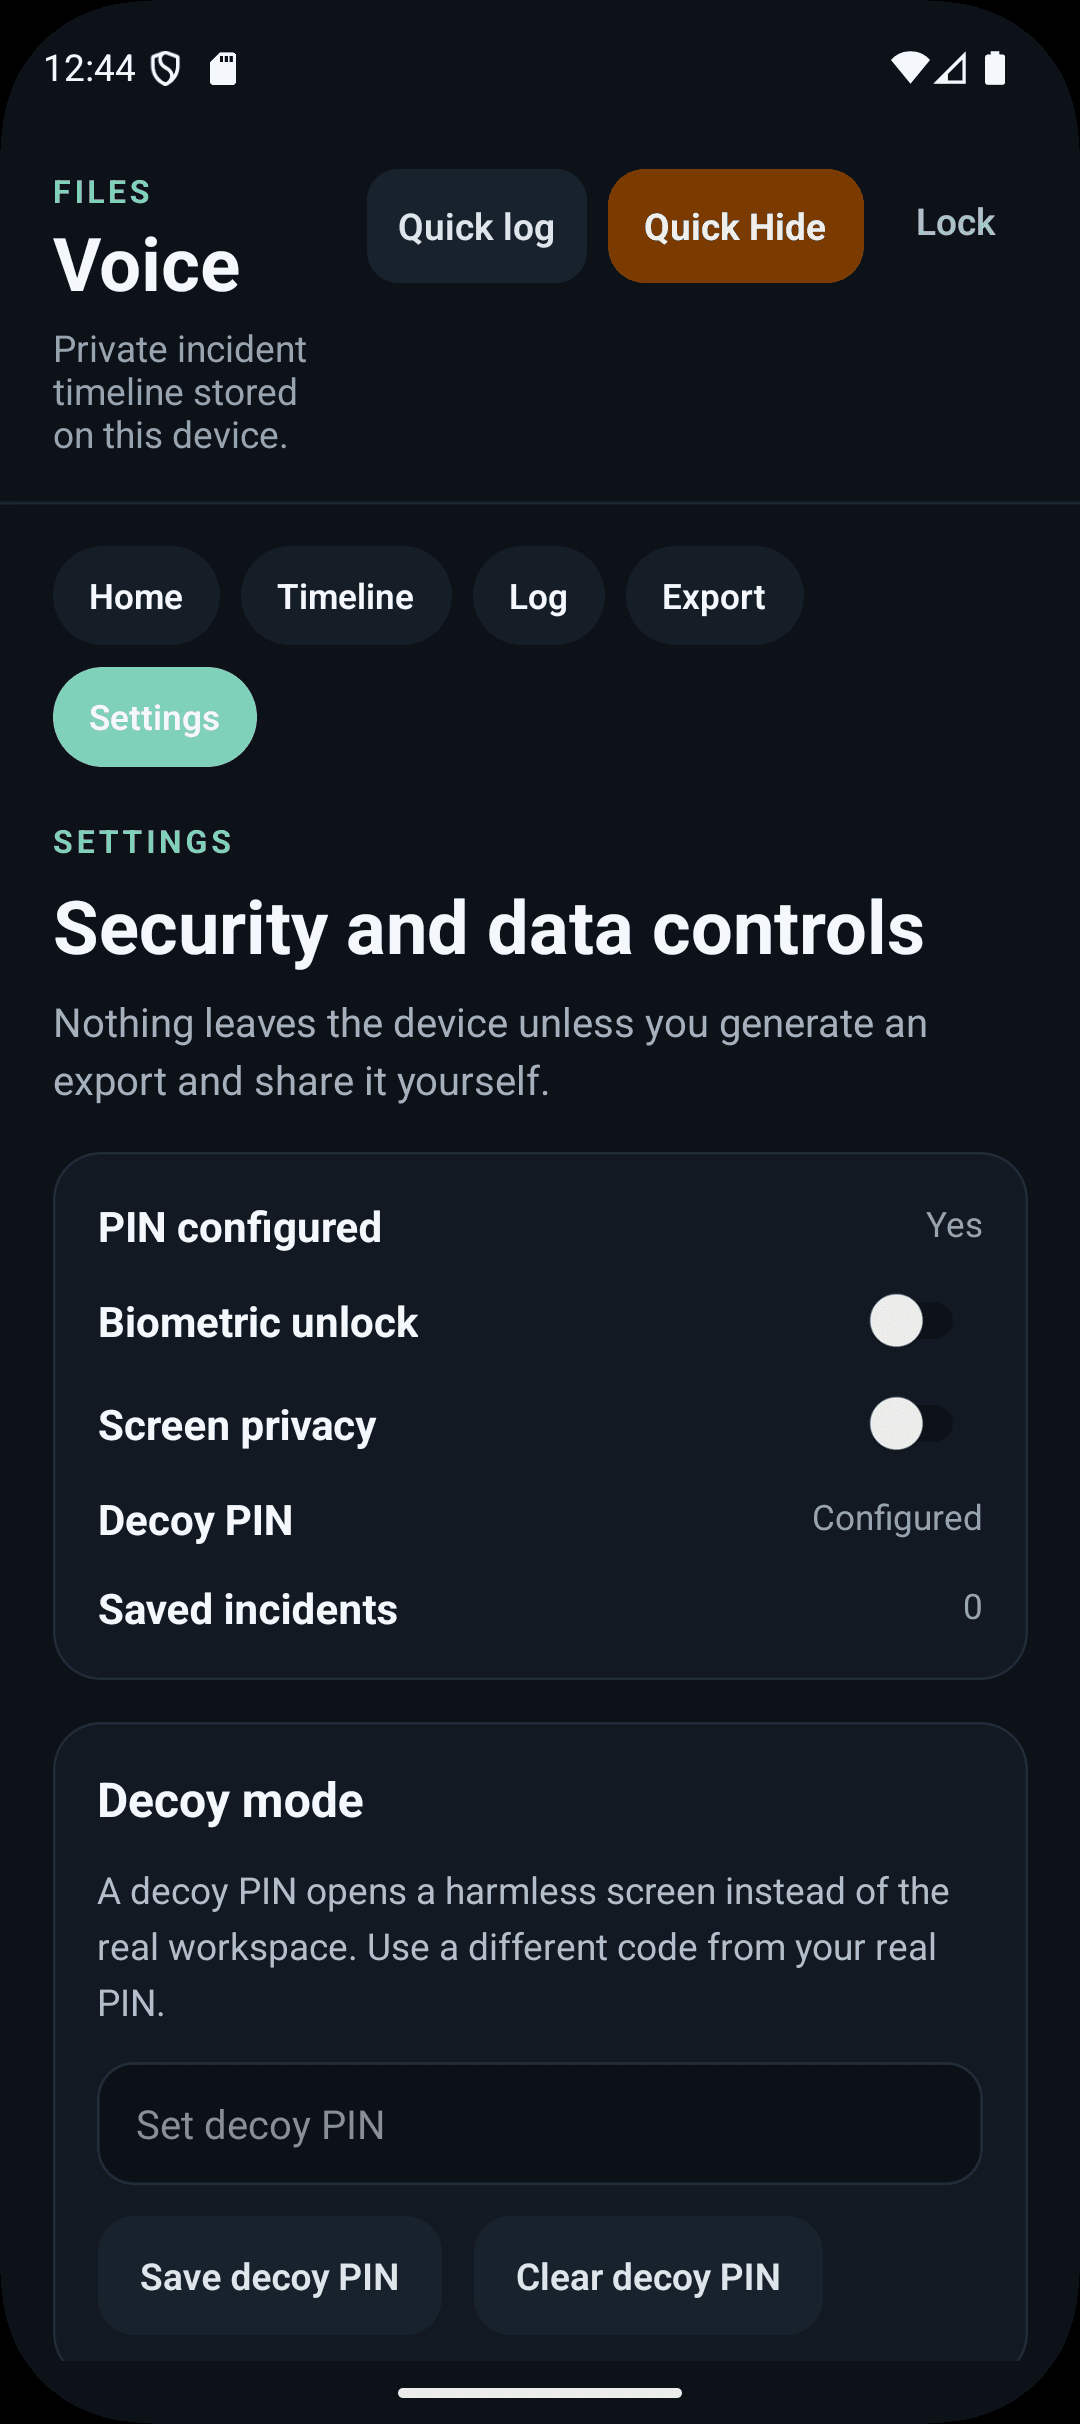The image size is (1080, 2424).
Task: Go to the Home tab
Action: [x=136, y=596]
